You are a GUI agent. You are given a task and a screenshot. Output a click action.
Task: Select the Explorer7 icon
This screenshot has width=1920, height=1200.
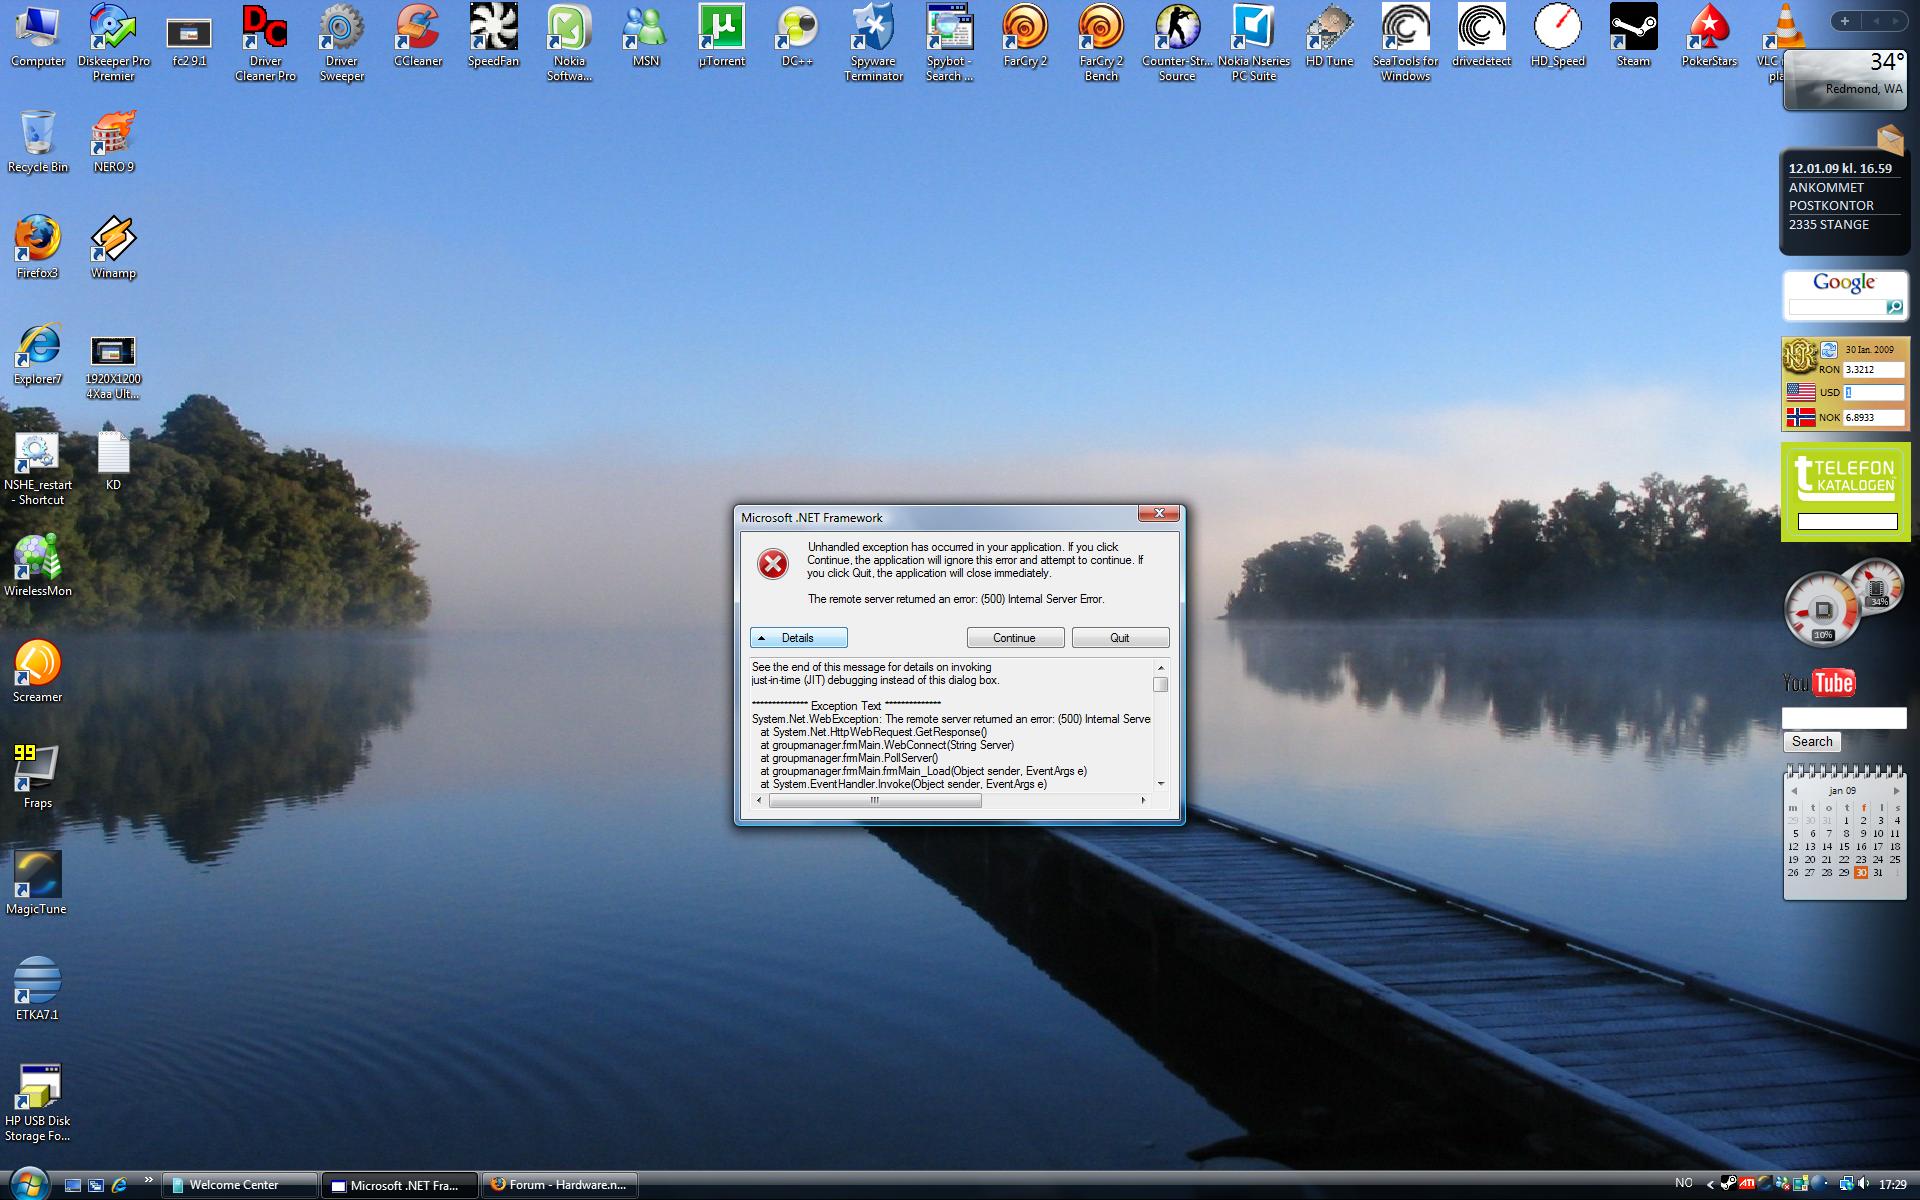coord(38,354)
